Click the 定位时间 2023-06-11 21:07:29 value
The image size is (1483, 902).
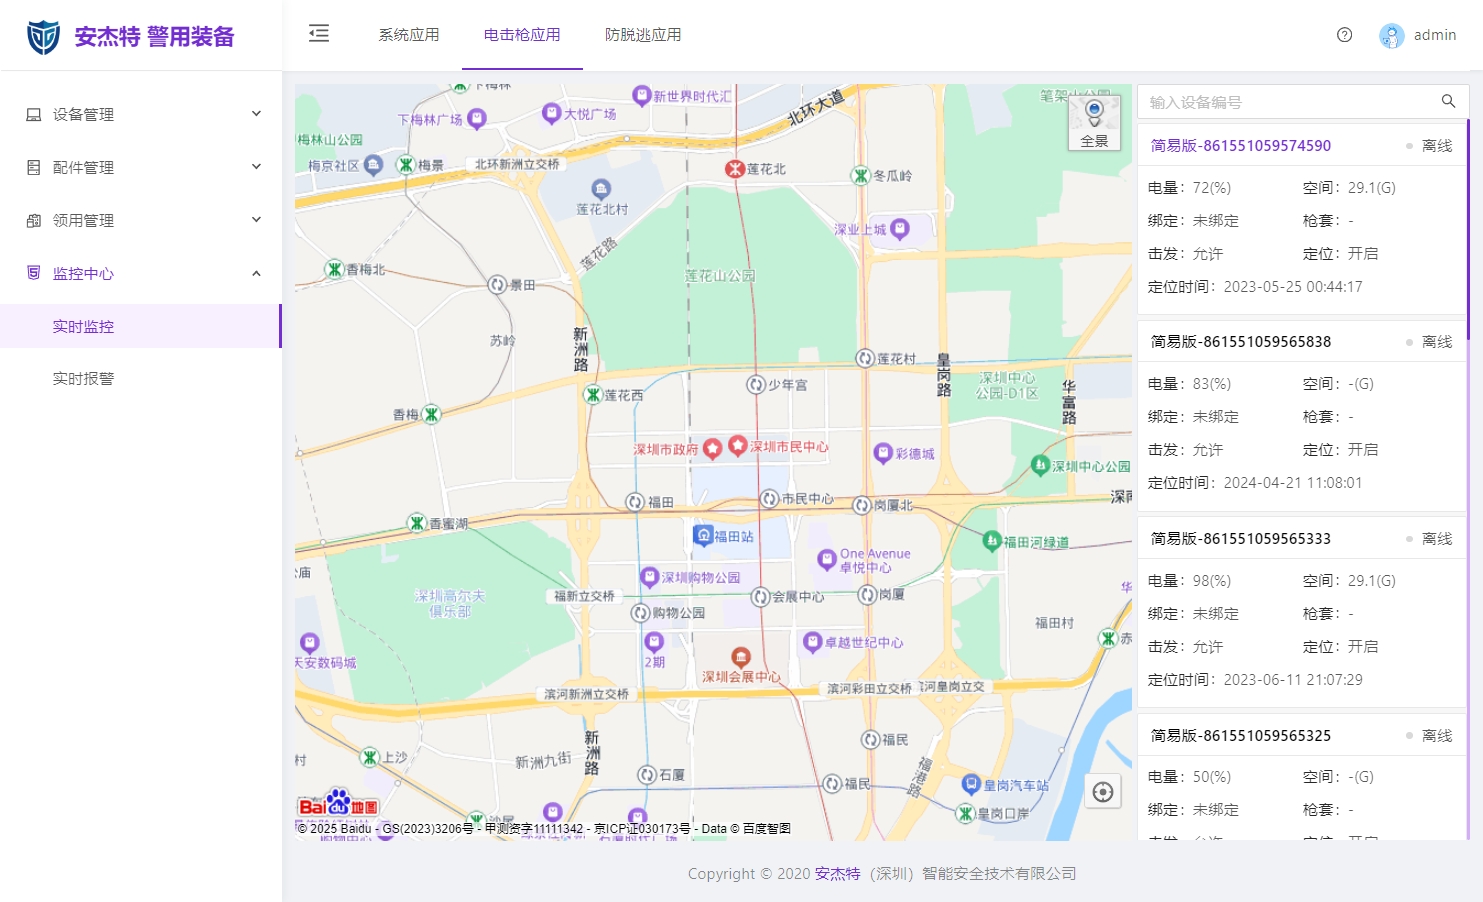[1293, 680]
